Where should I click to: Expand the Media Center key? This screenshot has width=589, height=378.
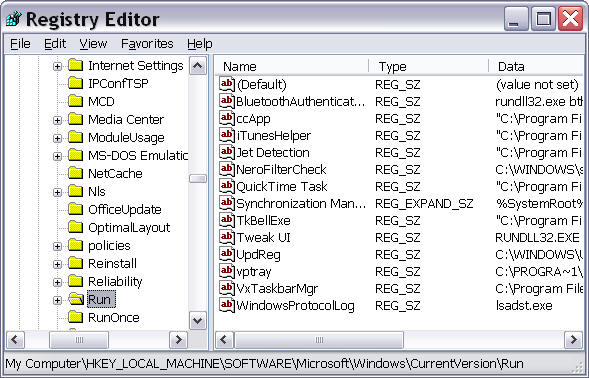57,121
